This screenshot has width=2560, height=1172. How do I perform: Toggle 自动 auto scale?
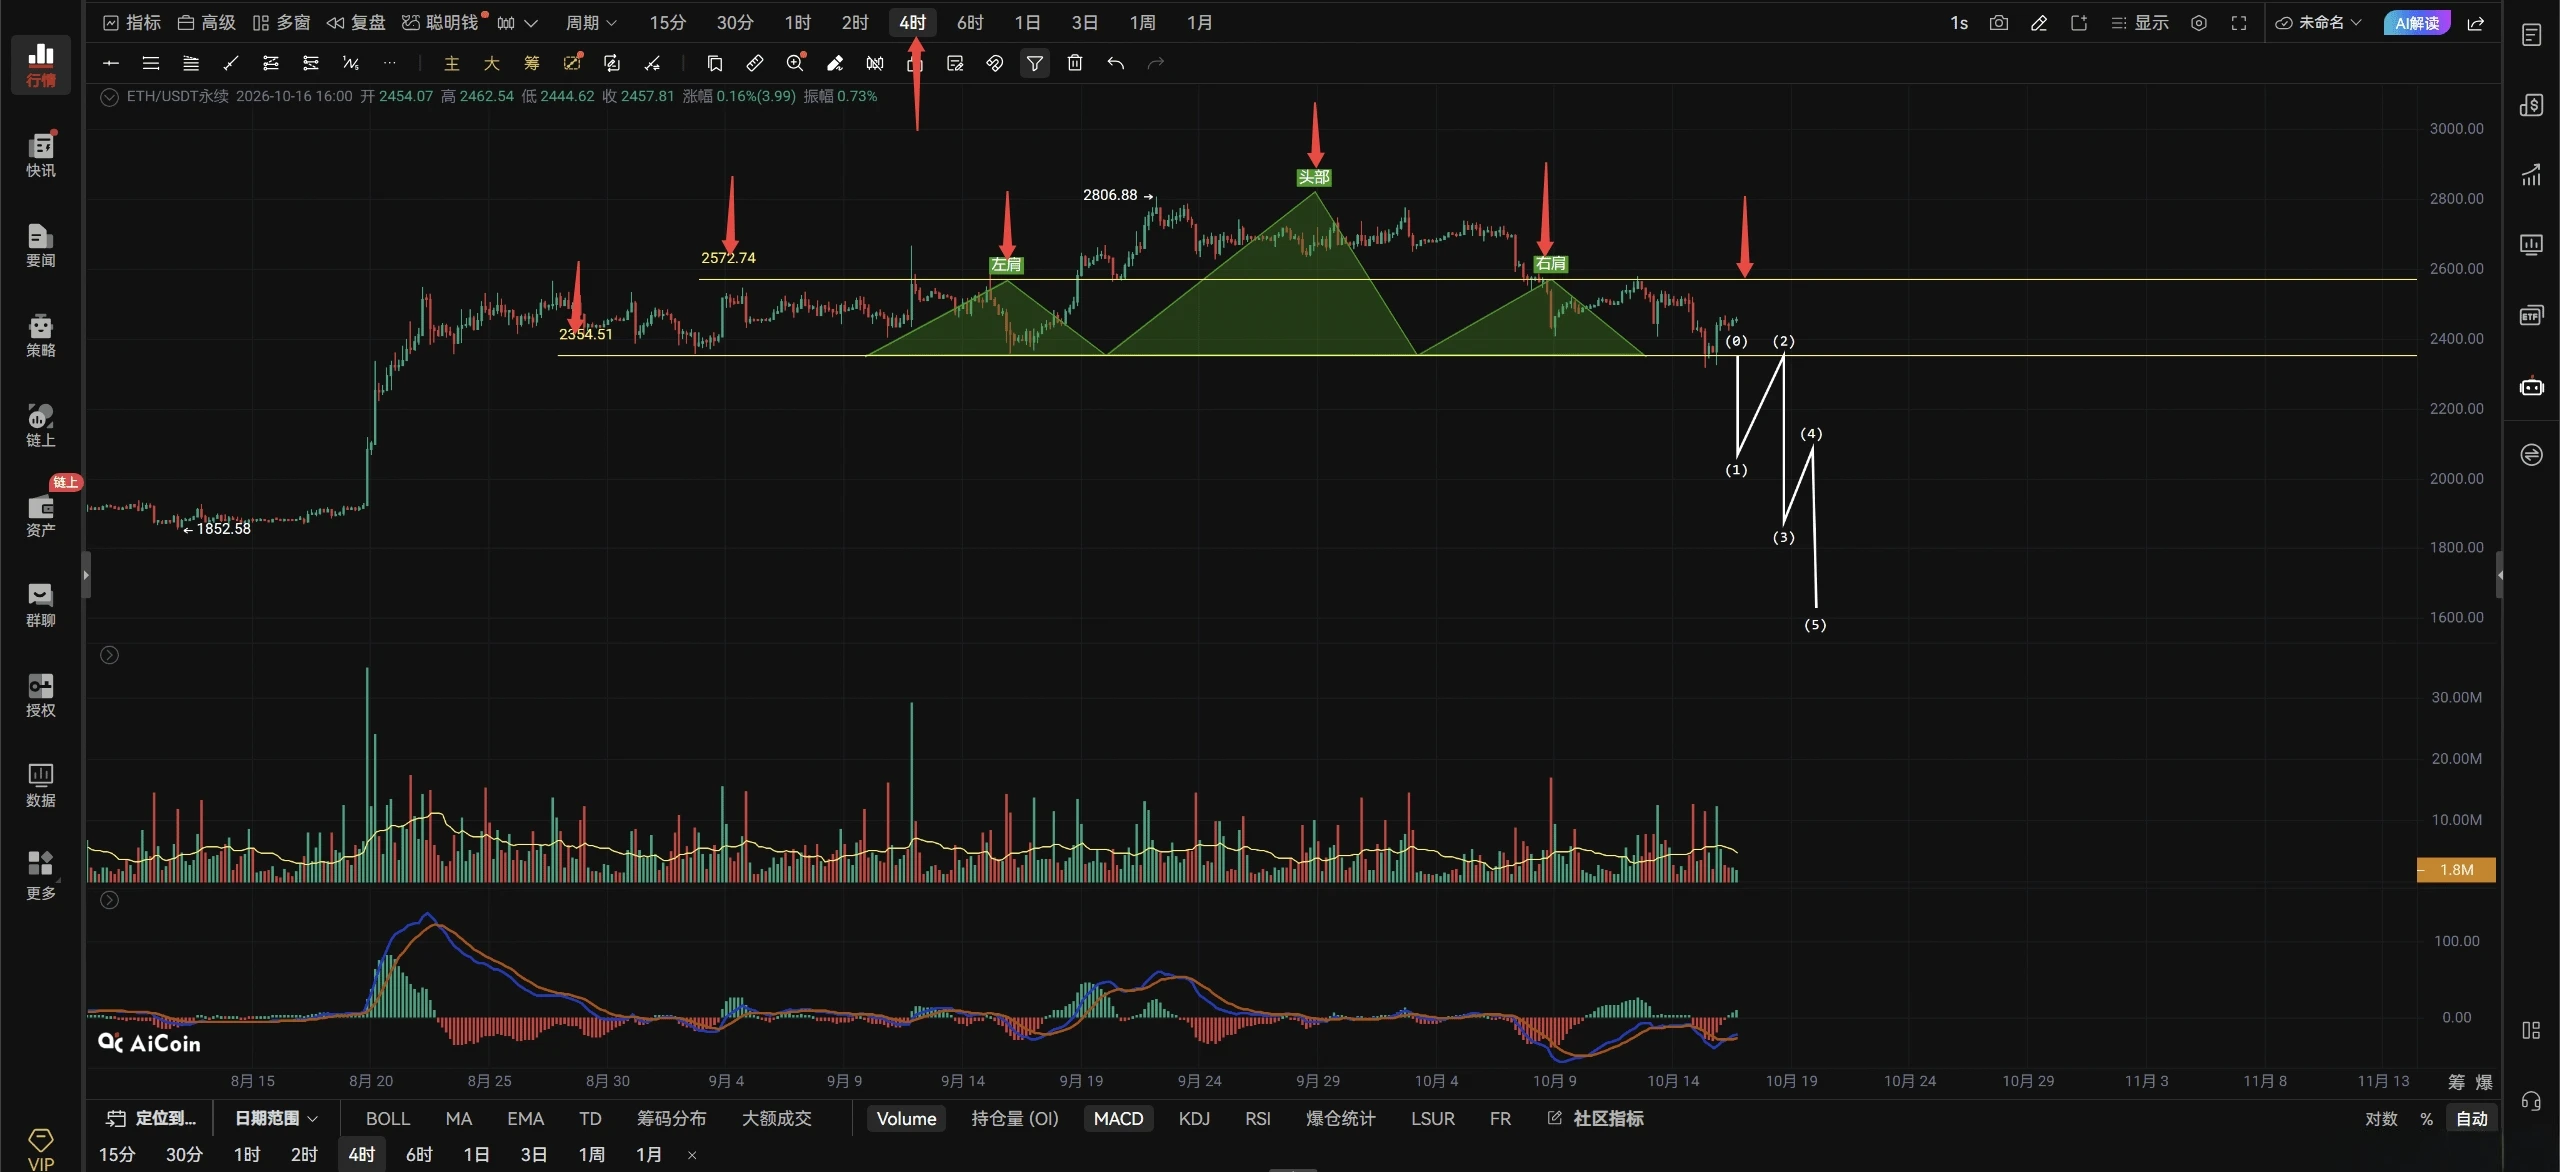tap(2472, 1118)
